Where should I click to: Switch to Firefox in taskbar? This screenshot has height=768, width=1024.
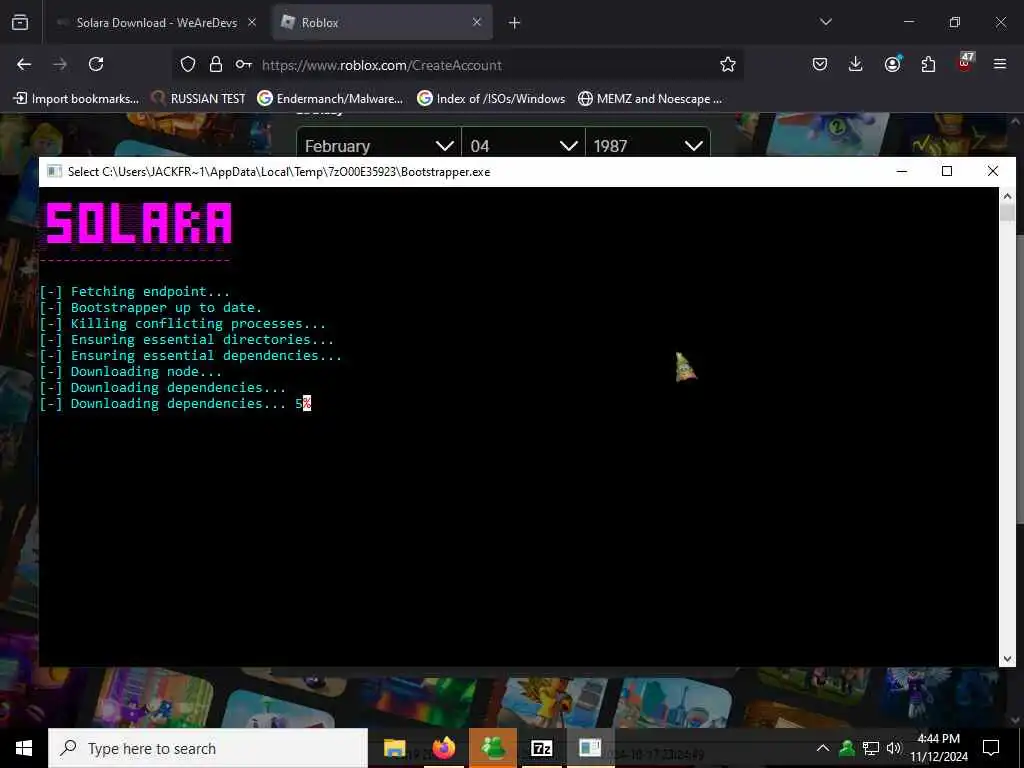click(x=444, y=748)
